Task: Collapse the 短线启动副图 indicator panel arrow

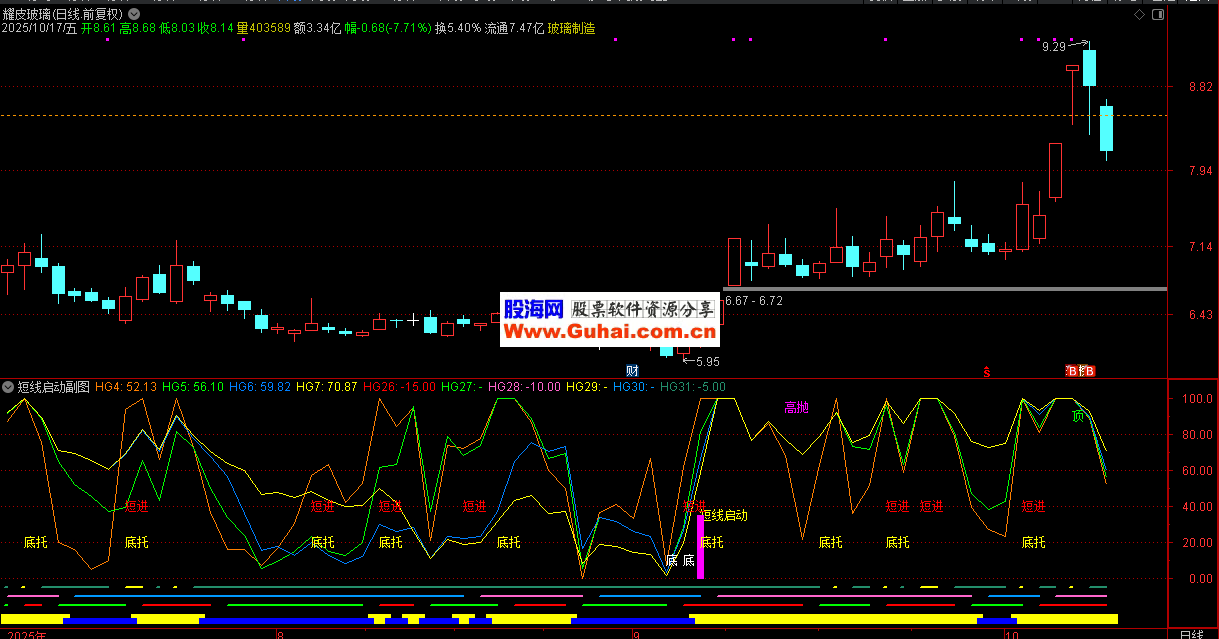Action: (8, 387)
